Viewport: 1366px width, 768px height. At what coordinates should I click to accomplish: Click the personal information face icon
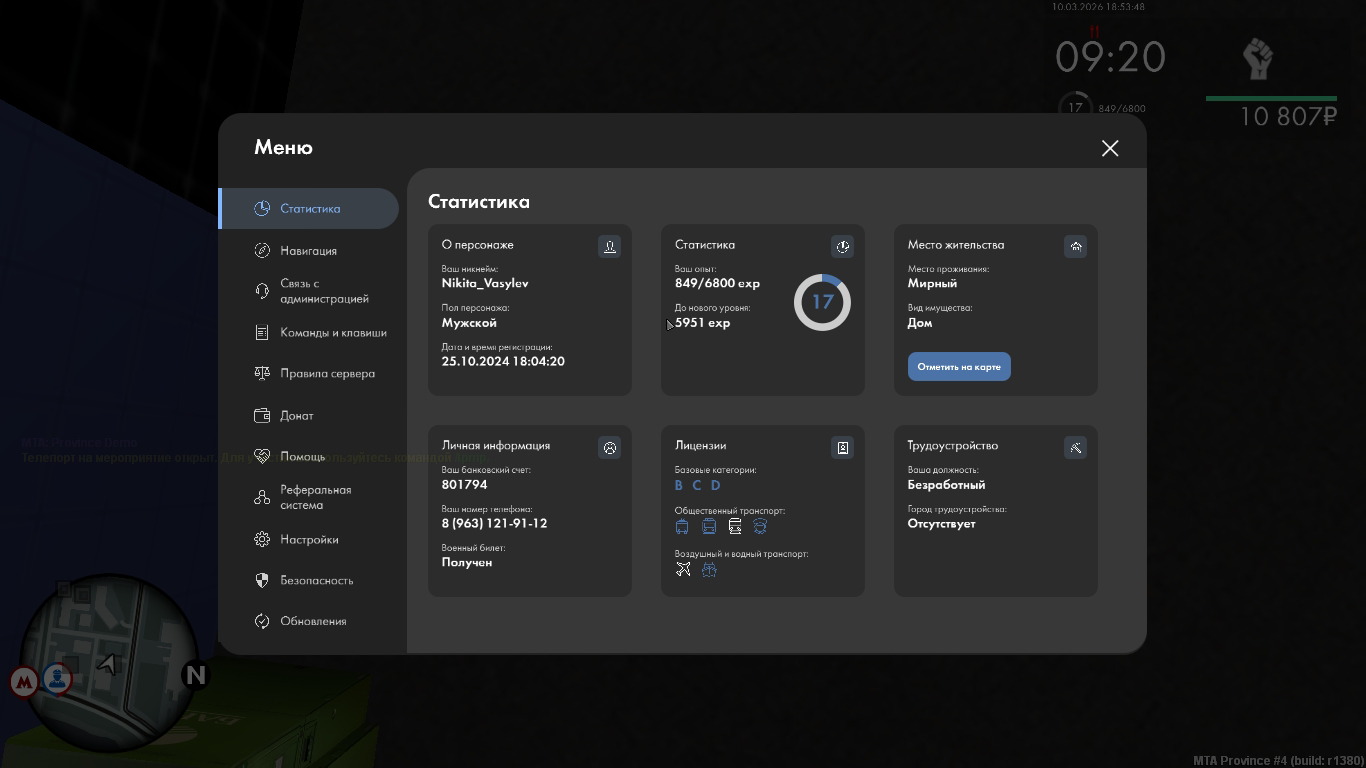tap(609, 447)
